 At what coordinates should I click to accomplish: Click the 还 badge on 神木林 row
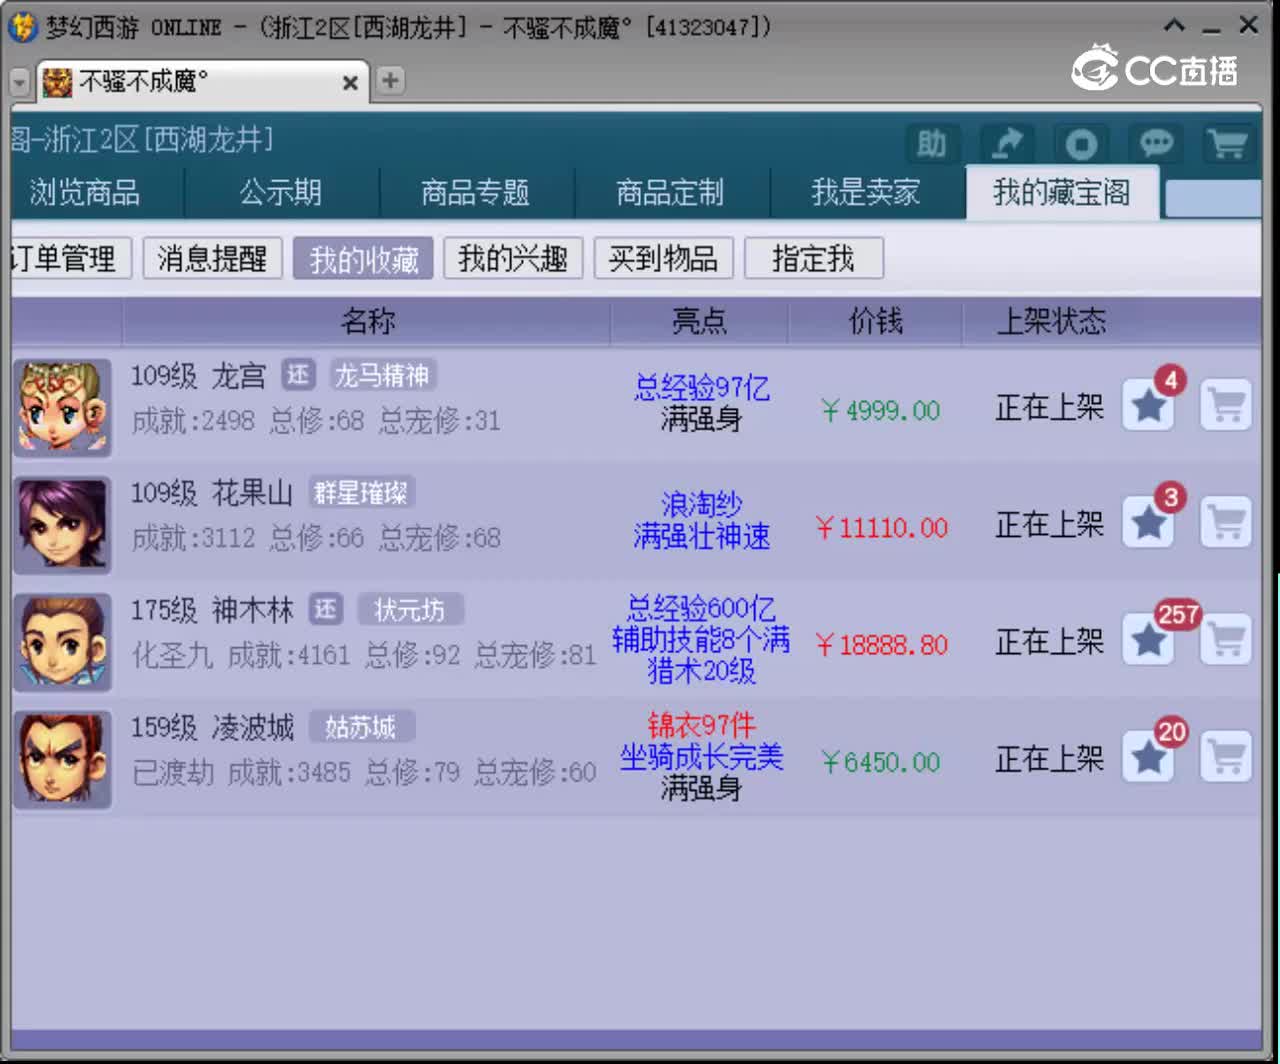point(326,609)
